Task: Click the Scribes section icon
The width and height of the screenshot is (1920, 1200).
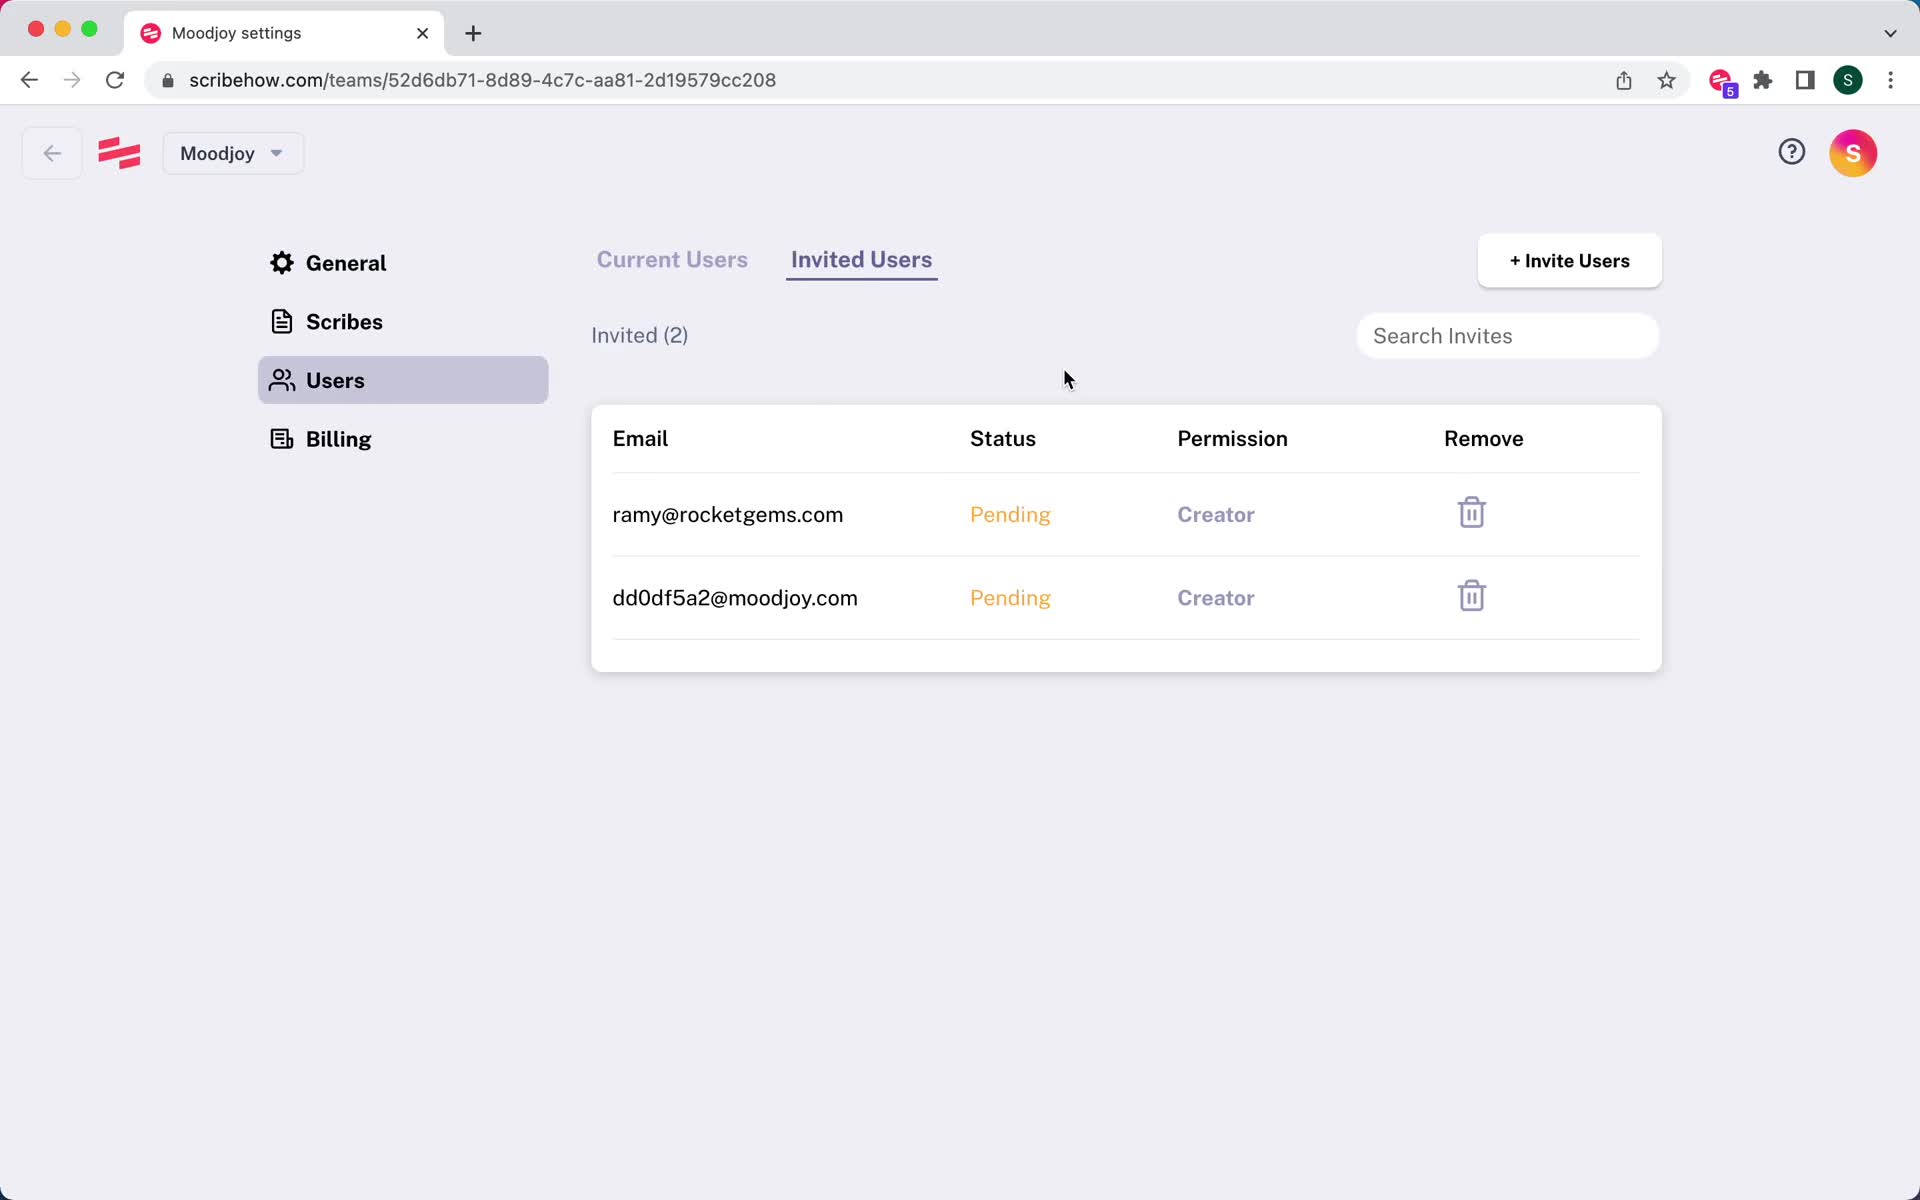Action: (x=282, y=321)
